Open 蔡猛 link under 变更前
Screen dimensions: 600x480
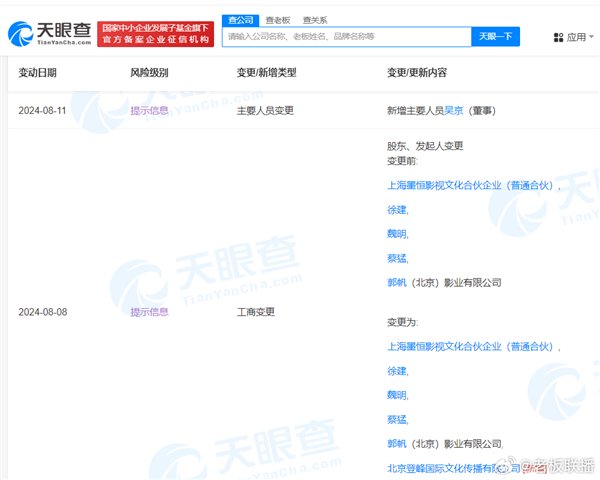click(396, 258)
